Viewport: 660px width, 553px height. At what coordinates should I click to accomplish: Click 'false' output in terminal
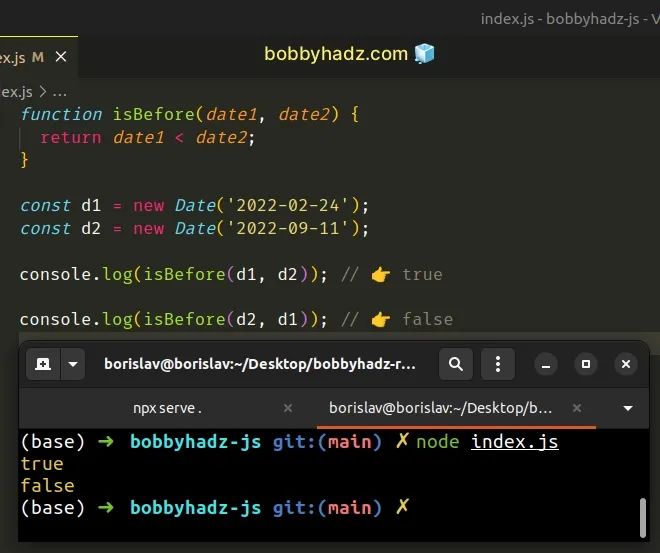tap(48, 486)
